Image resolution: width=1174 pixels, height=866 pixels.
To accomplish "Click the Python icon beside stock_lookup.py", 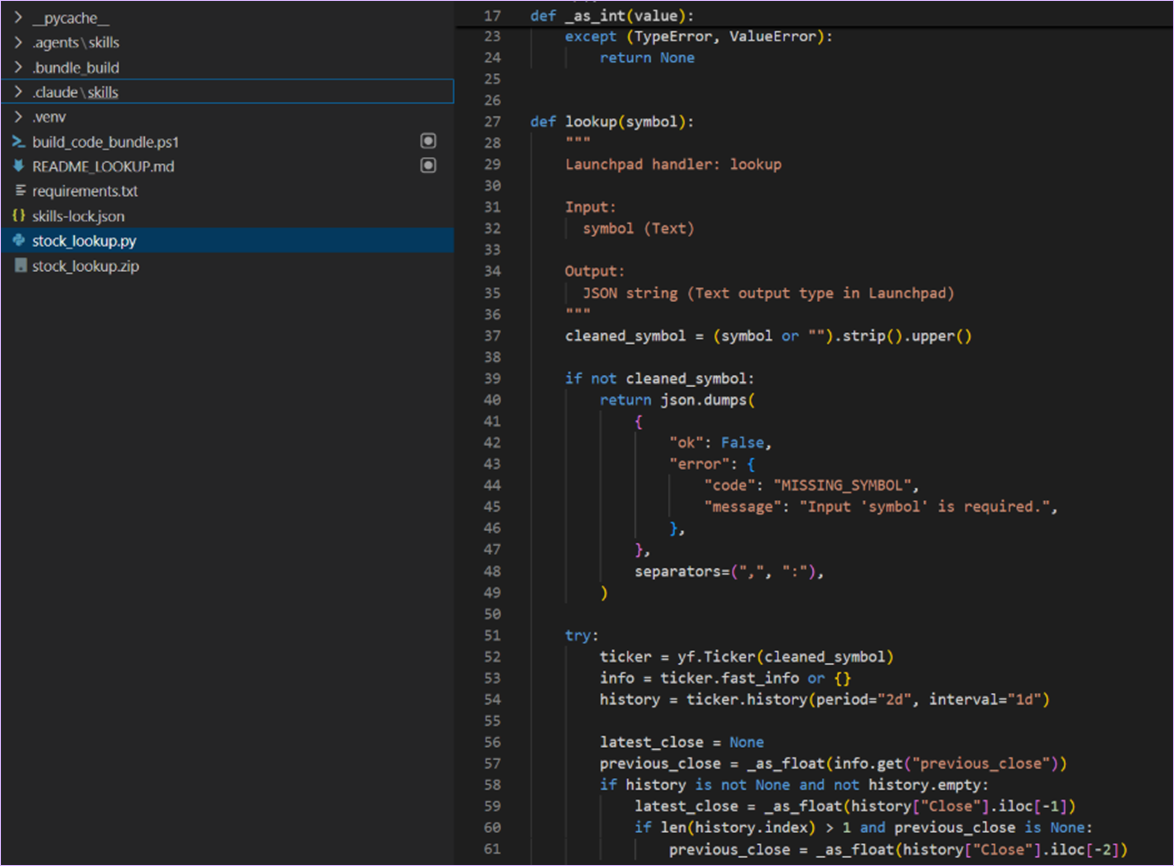I will 17,241.
